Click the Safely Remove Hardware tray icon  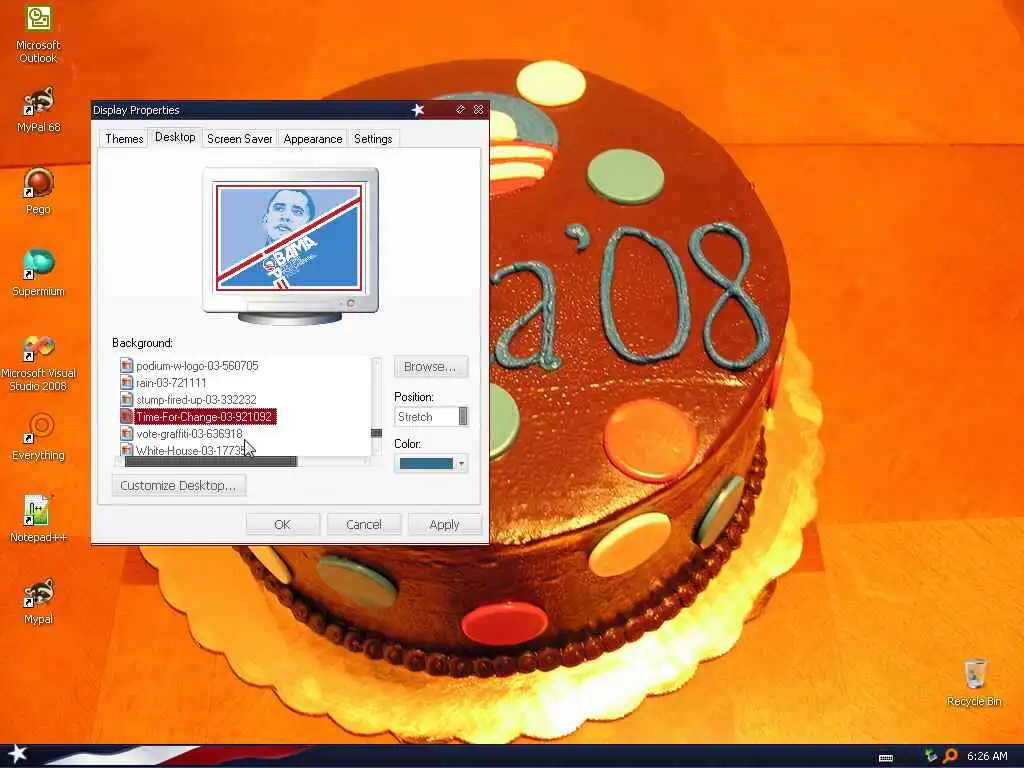[x=931, y=756]
